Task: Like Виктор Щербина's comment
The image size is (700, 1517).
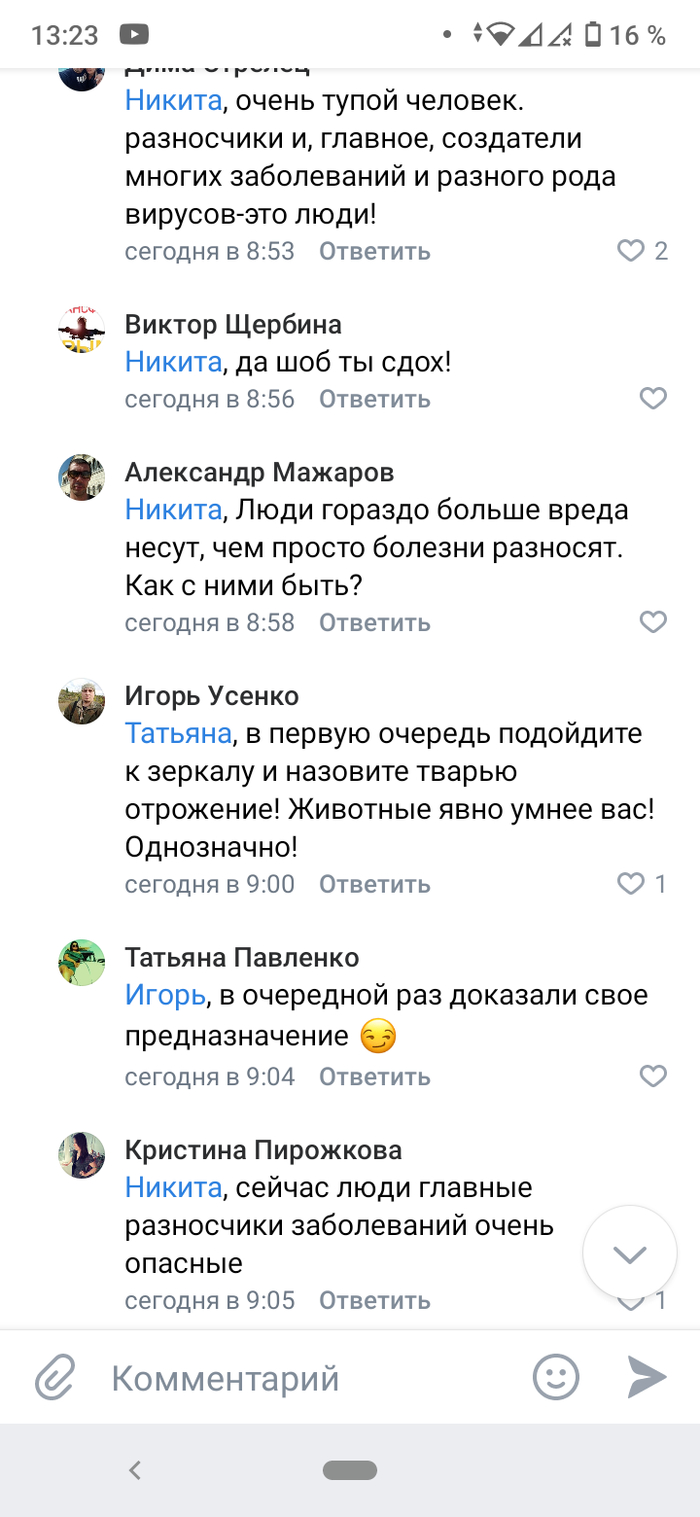Action: point(652,399)
